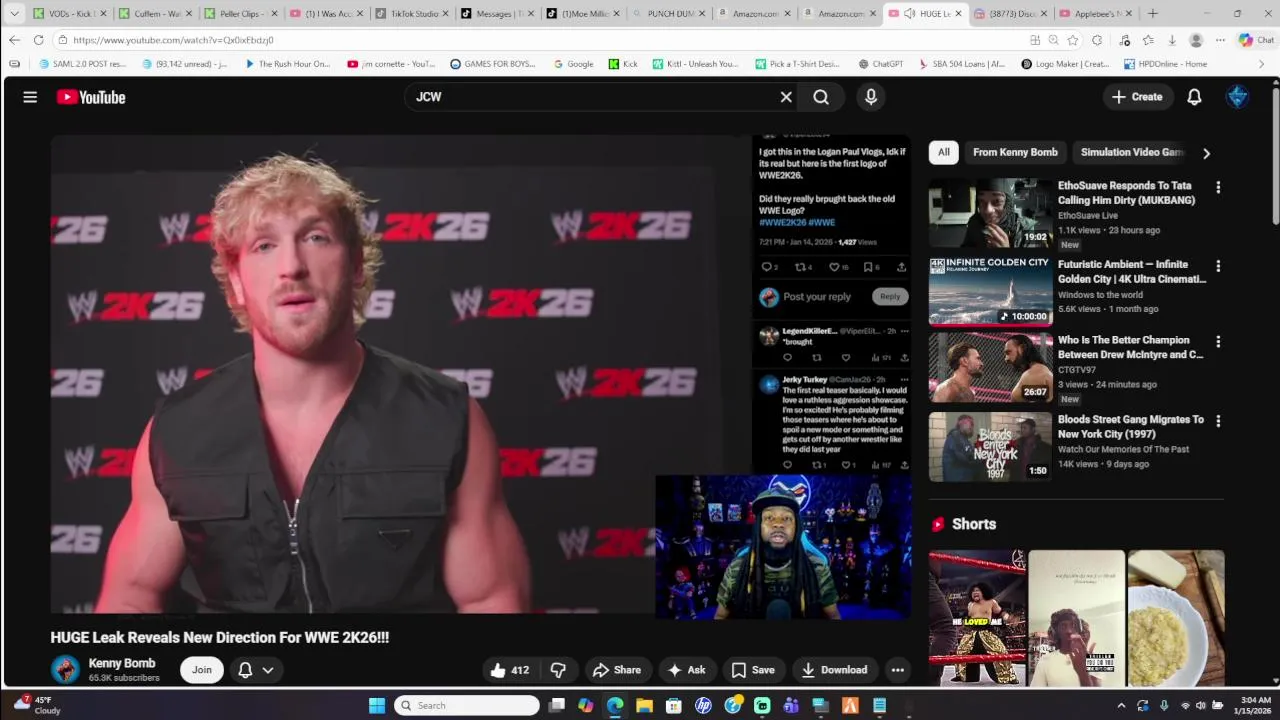Open the Infinite Golden City video thumbnail
Image resolution: width=1280 pixels, height=720 pixels.
[x=990, y=292]
